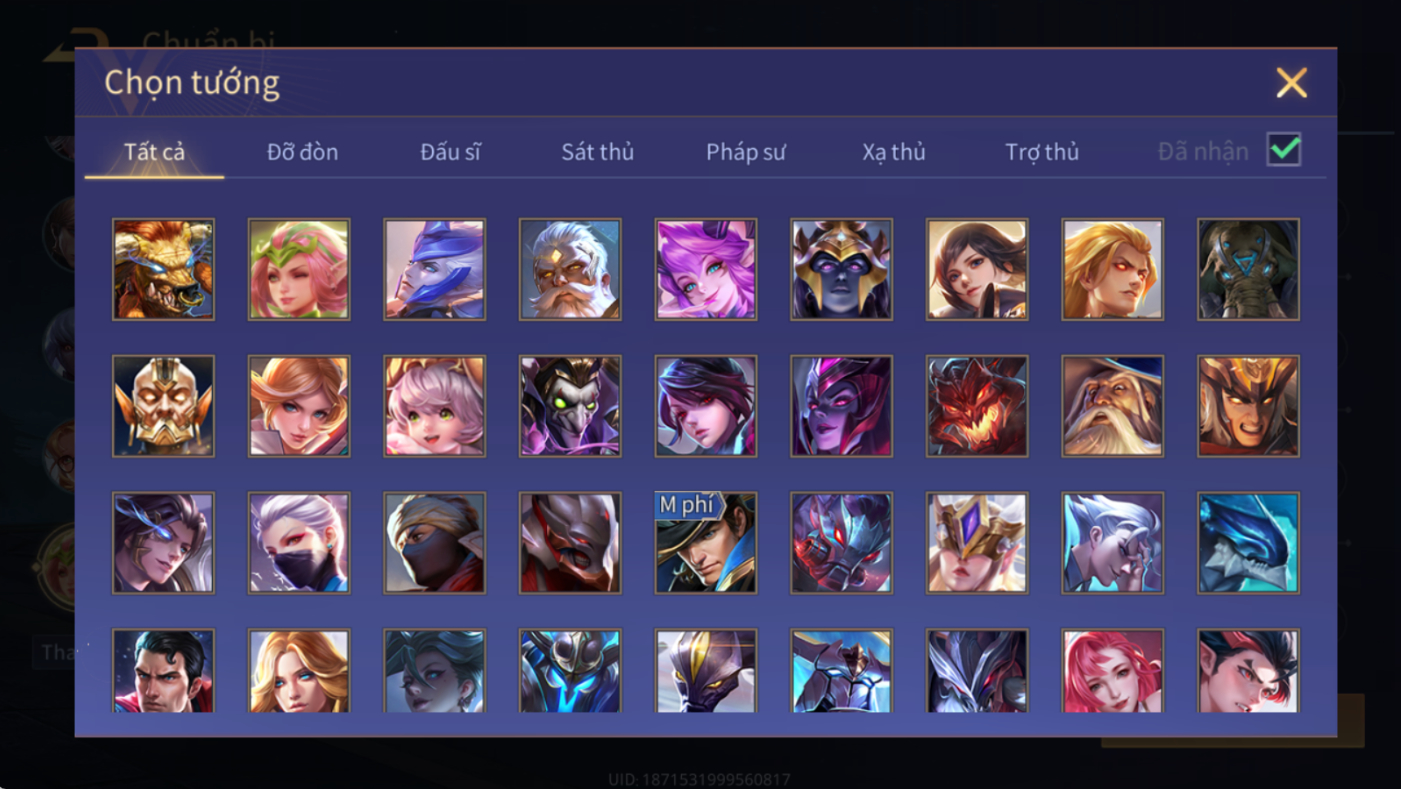Choose the Superman hero portrait
The height and width of the screenshot is (789, 1401).
pos(163,671)
